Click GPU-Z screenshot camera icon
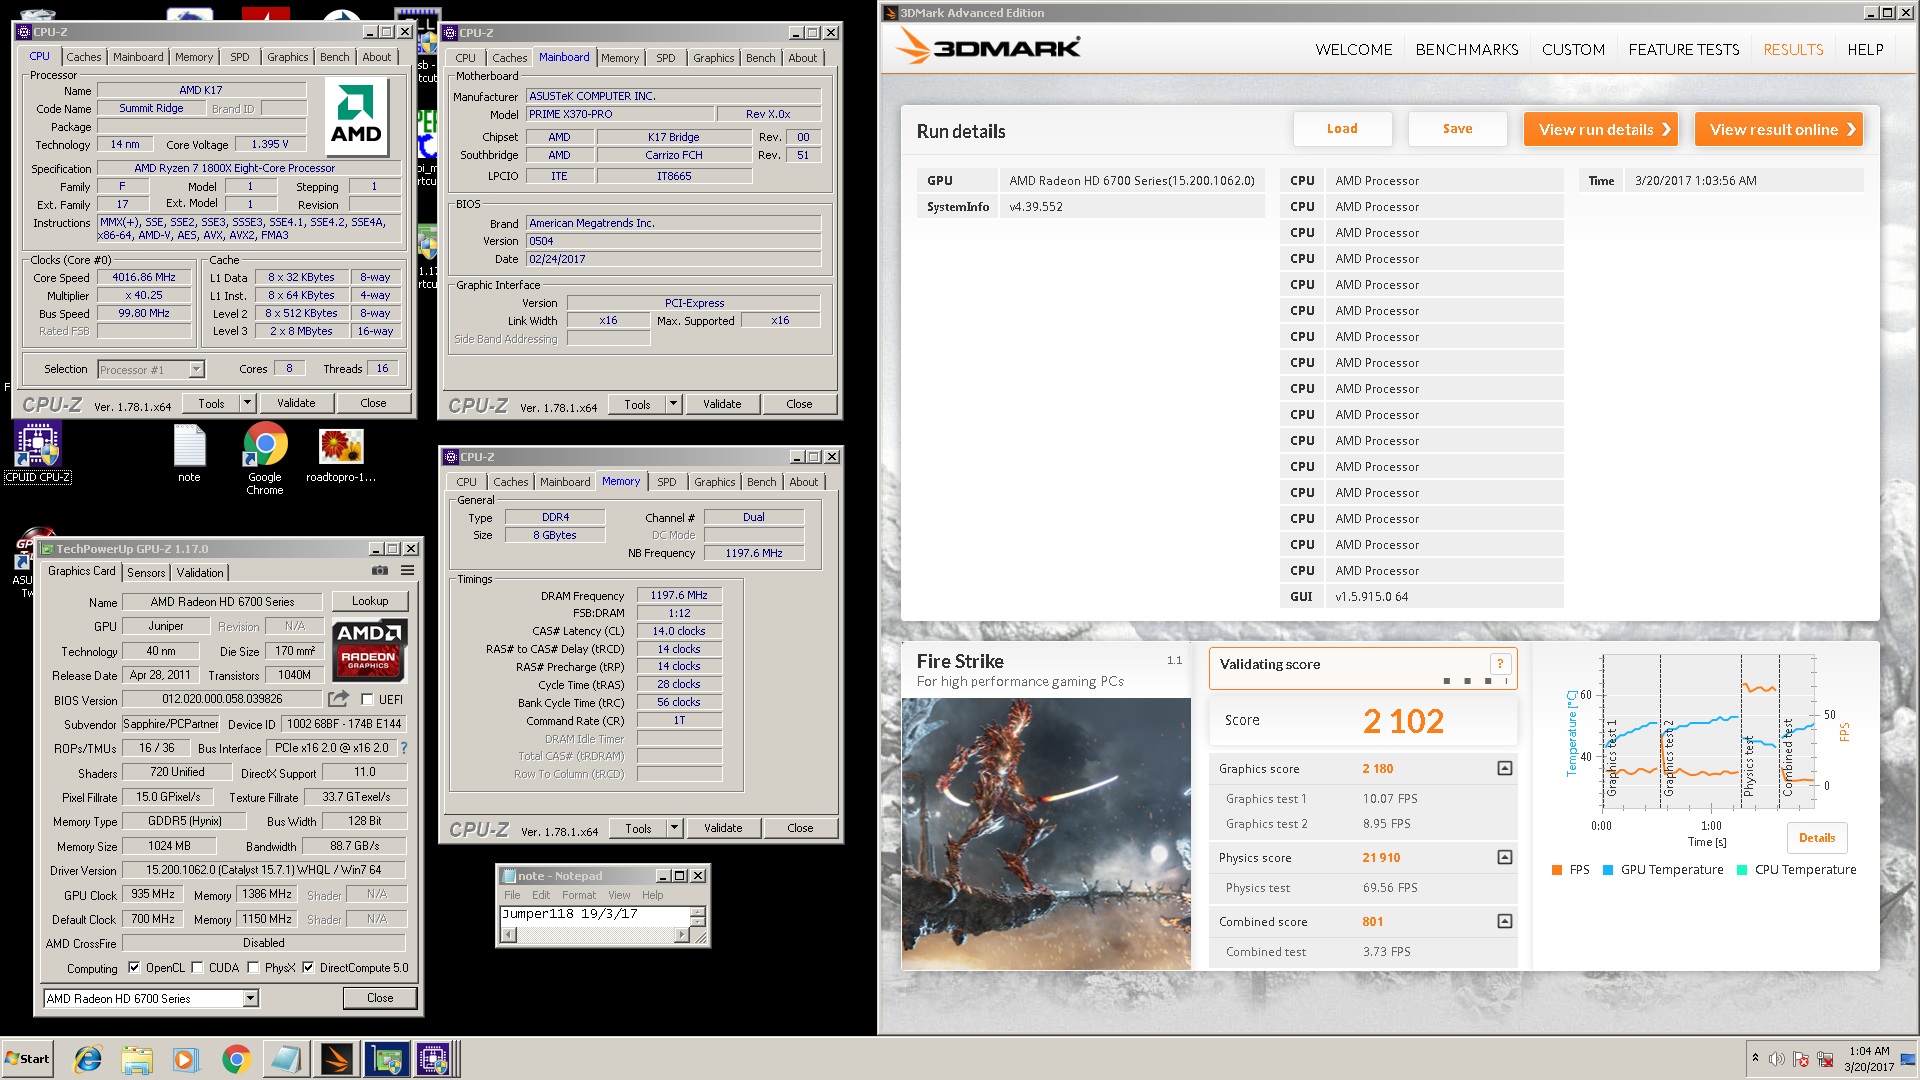 pos(380,570)
